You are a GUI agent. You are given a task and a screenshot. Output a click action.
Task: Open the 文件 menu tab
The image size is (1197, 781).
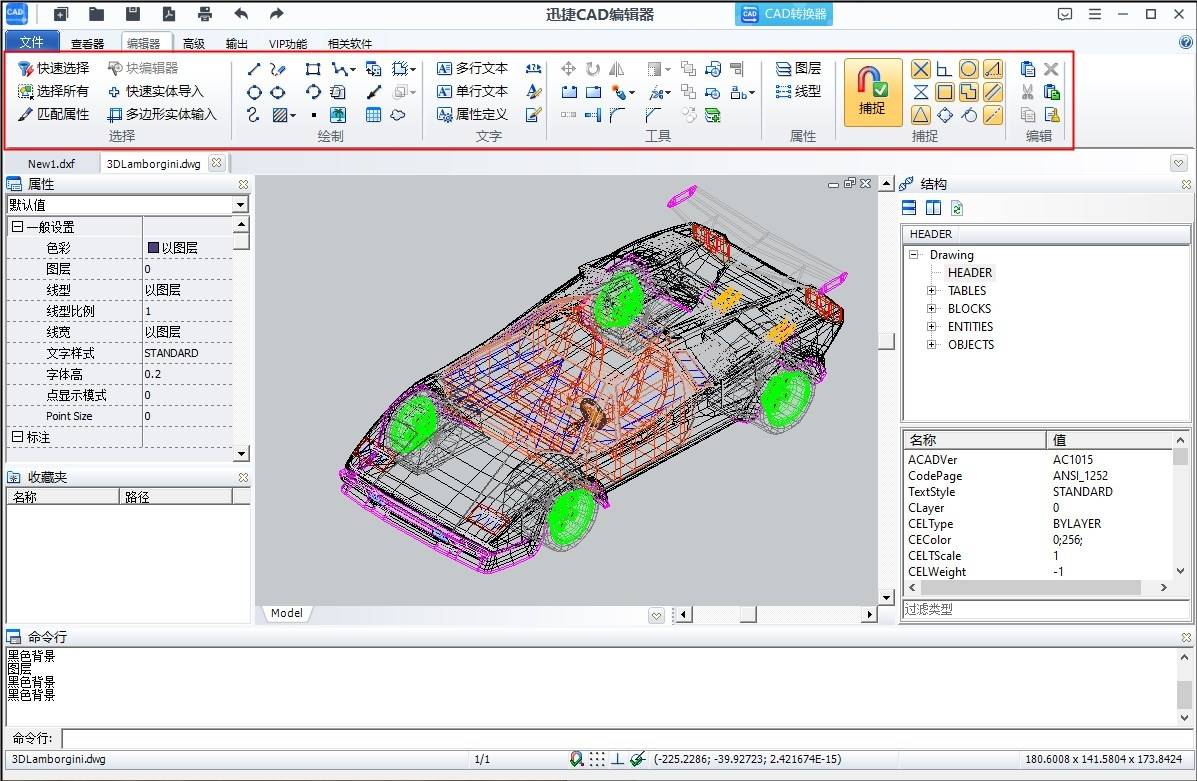[31, 42]
